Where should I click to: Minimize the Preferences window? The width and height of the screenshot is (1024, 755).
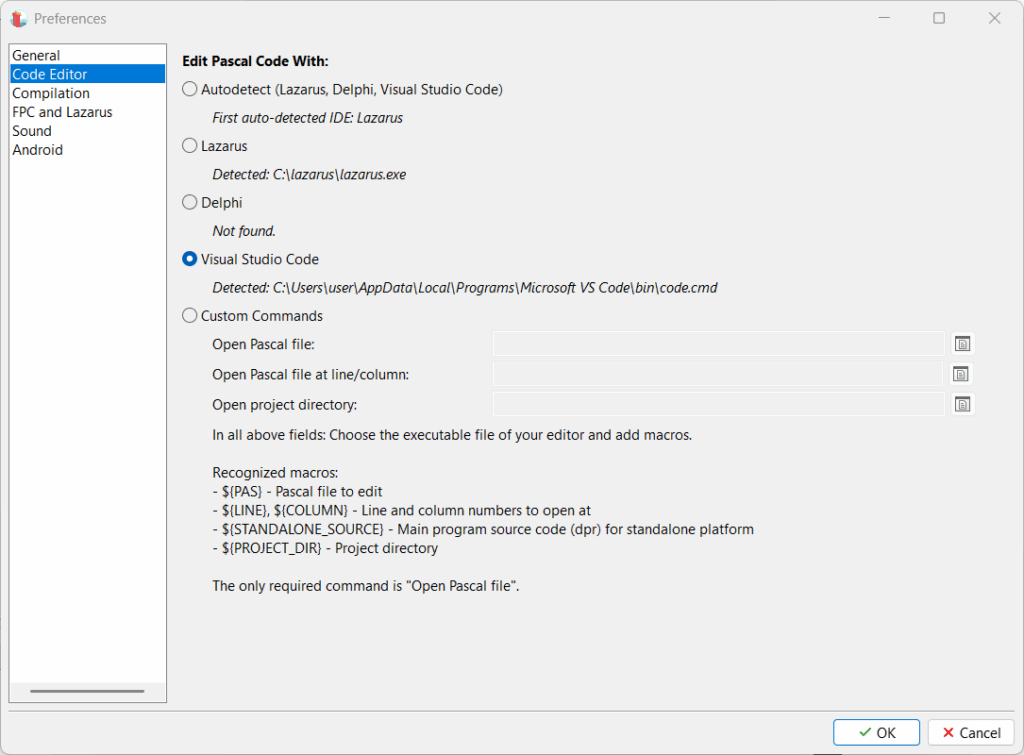click(884, 18)
